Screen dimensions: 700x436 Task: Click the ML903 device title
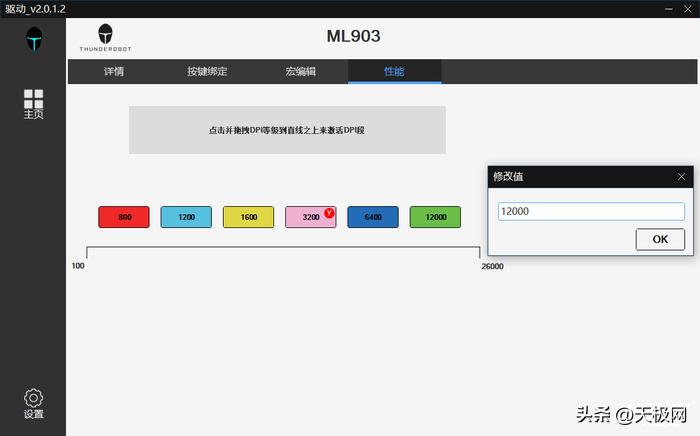coord(354,36)
